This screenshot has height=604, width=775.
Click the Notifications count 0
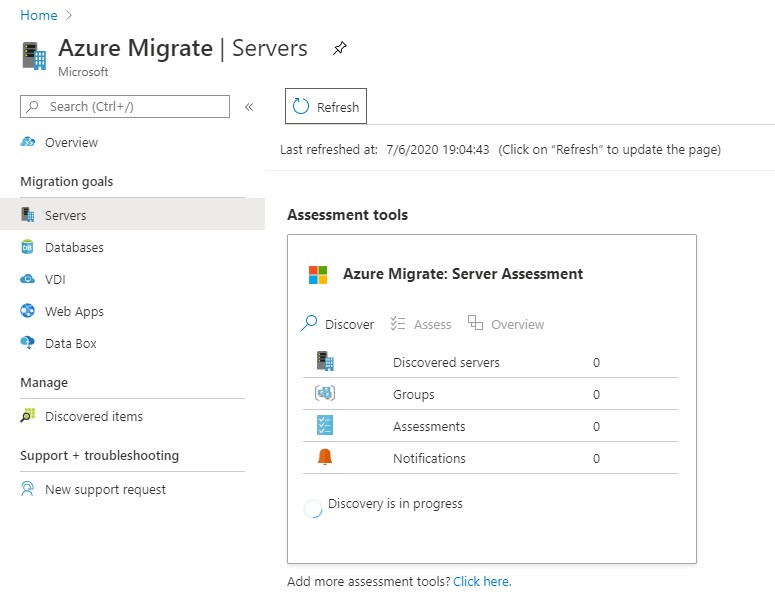pyautogui.click(x=596, y=458)
